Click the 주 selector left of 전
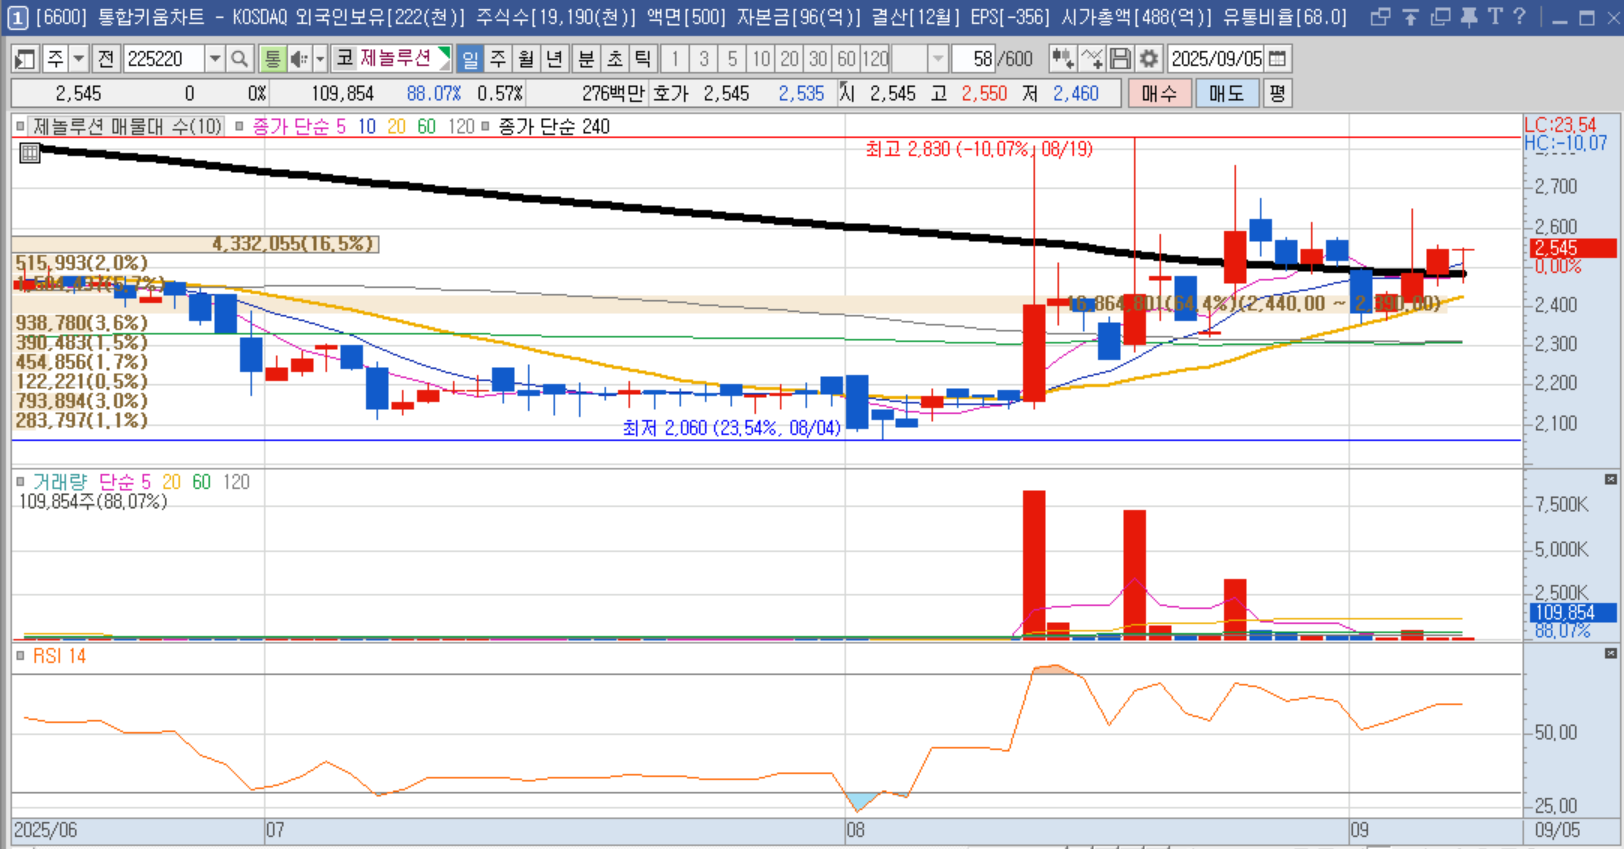Screen dimensions: 1624x849 pos(55,59)
